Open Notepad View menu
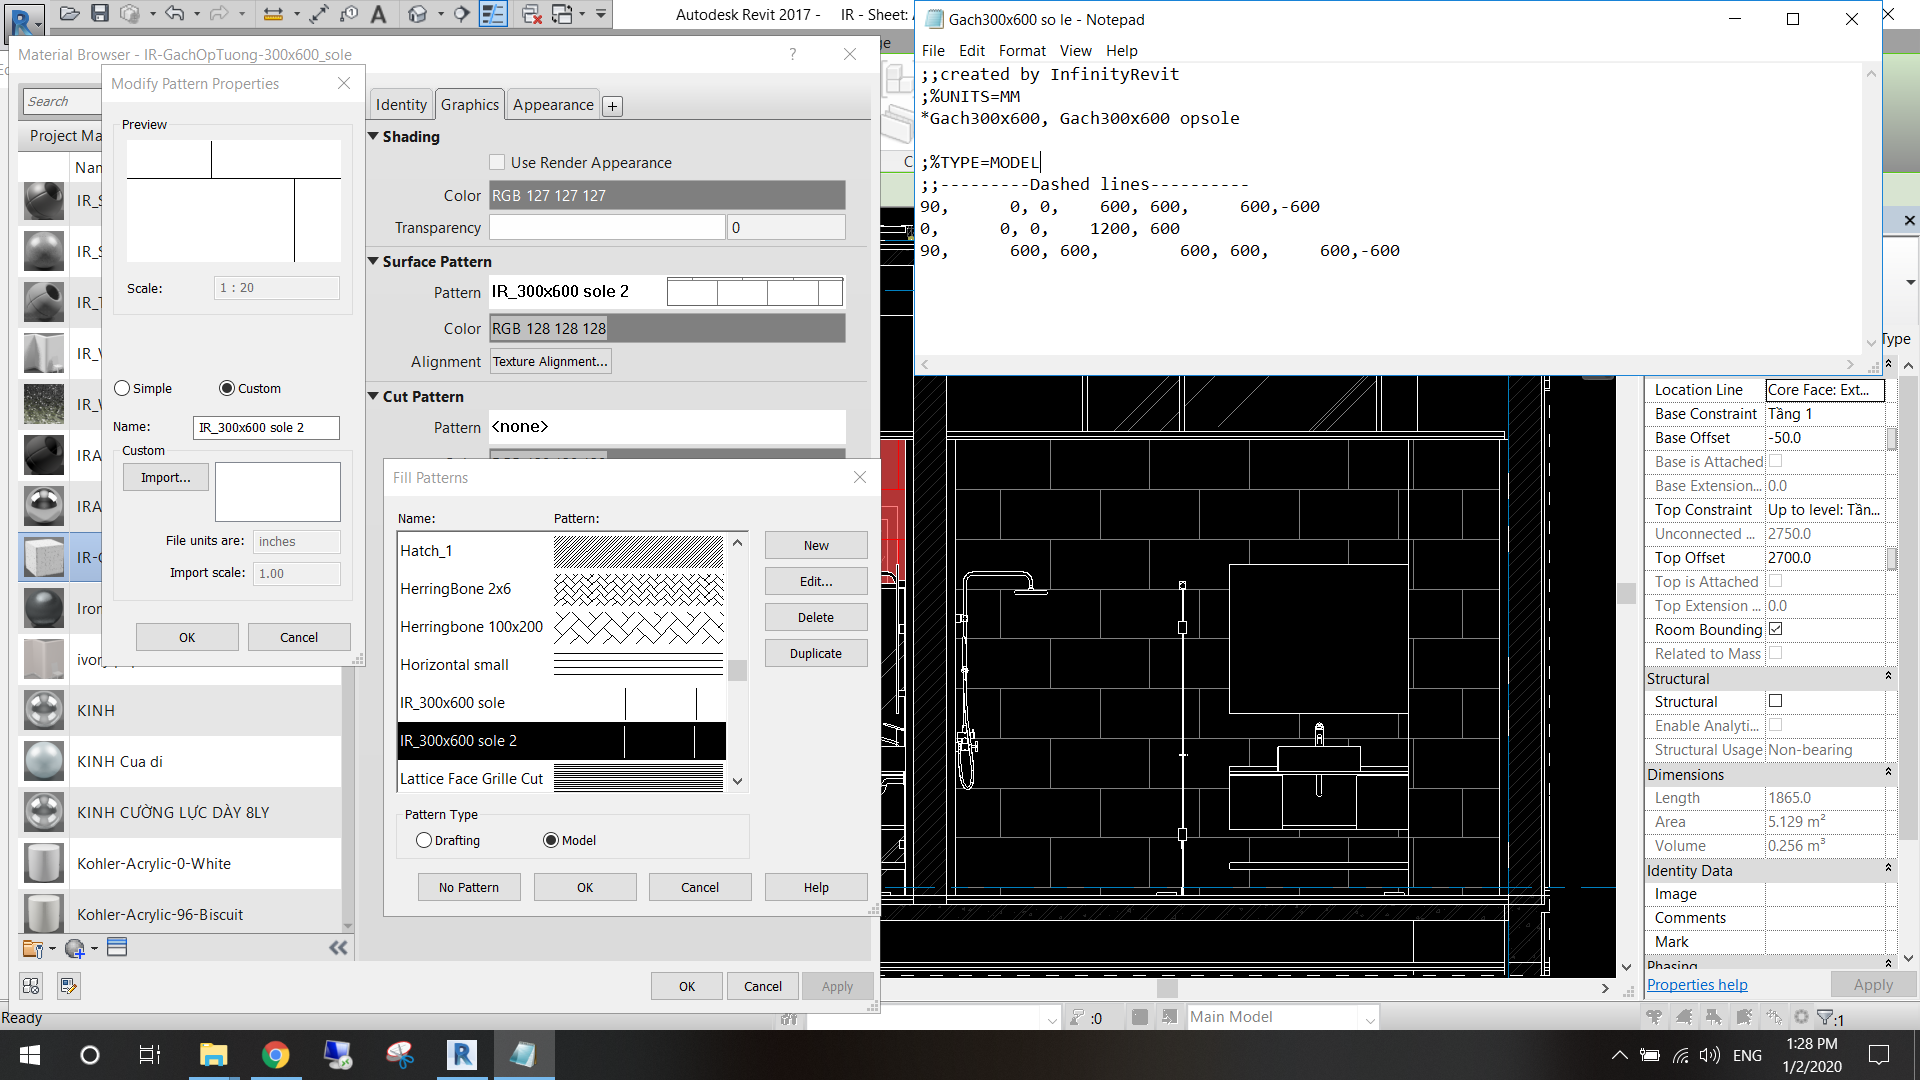 [x=1075, y=51]
